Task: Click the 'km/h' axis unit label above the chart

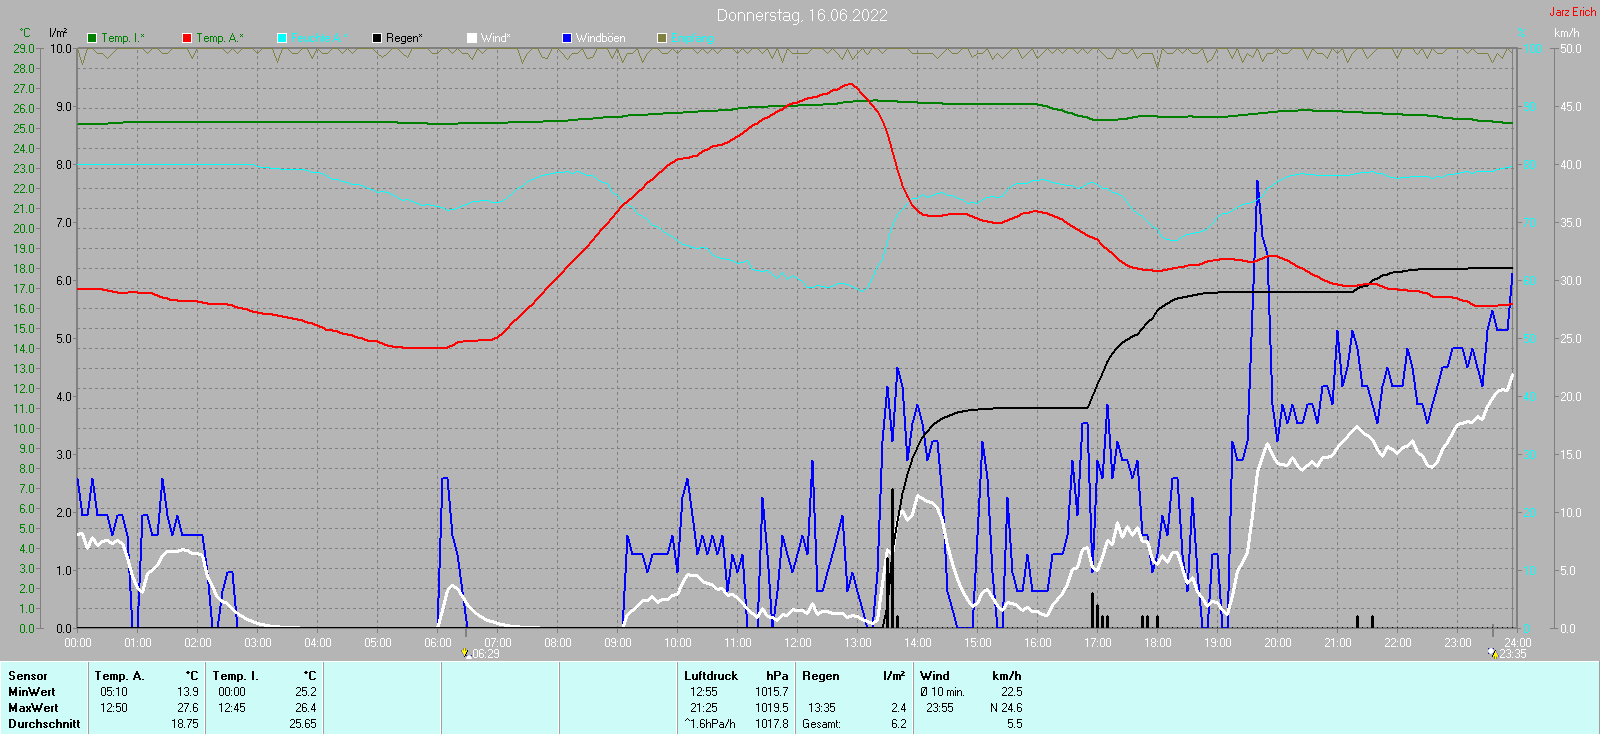Action: 1567,33
